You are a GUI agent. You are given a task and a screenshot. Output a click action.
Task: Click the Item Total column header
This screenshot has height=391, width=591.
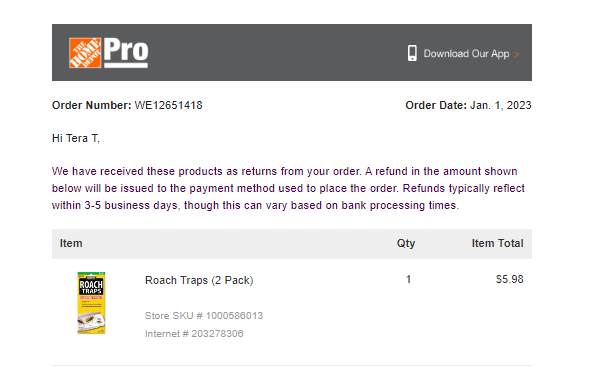498,243
